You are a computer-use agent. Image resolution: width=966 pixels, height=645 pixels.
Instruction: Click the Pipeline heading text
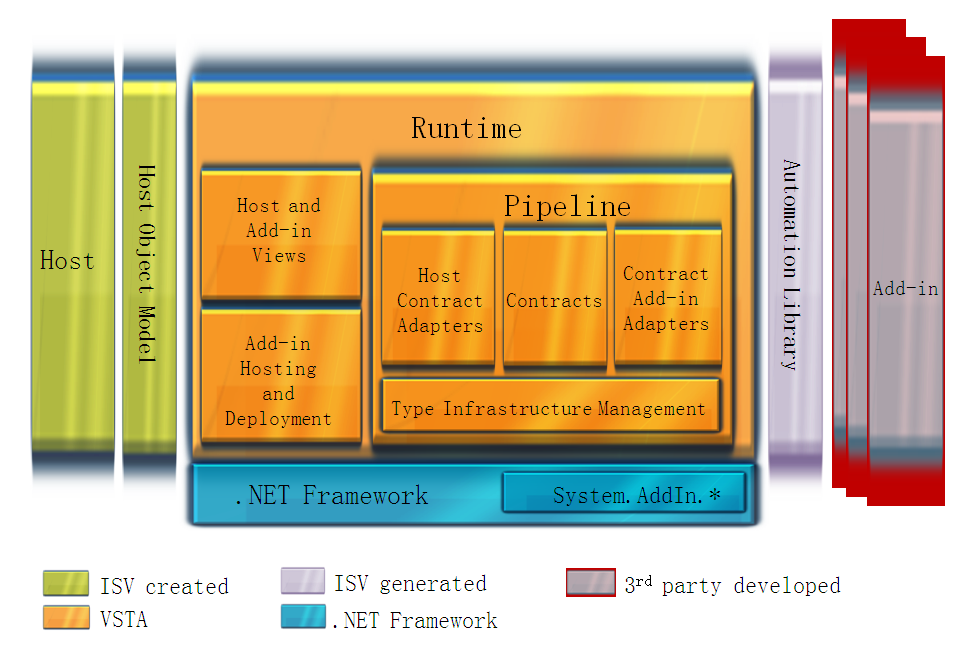567,206
